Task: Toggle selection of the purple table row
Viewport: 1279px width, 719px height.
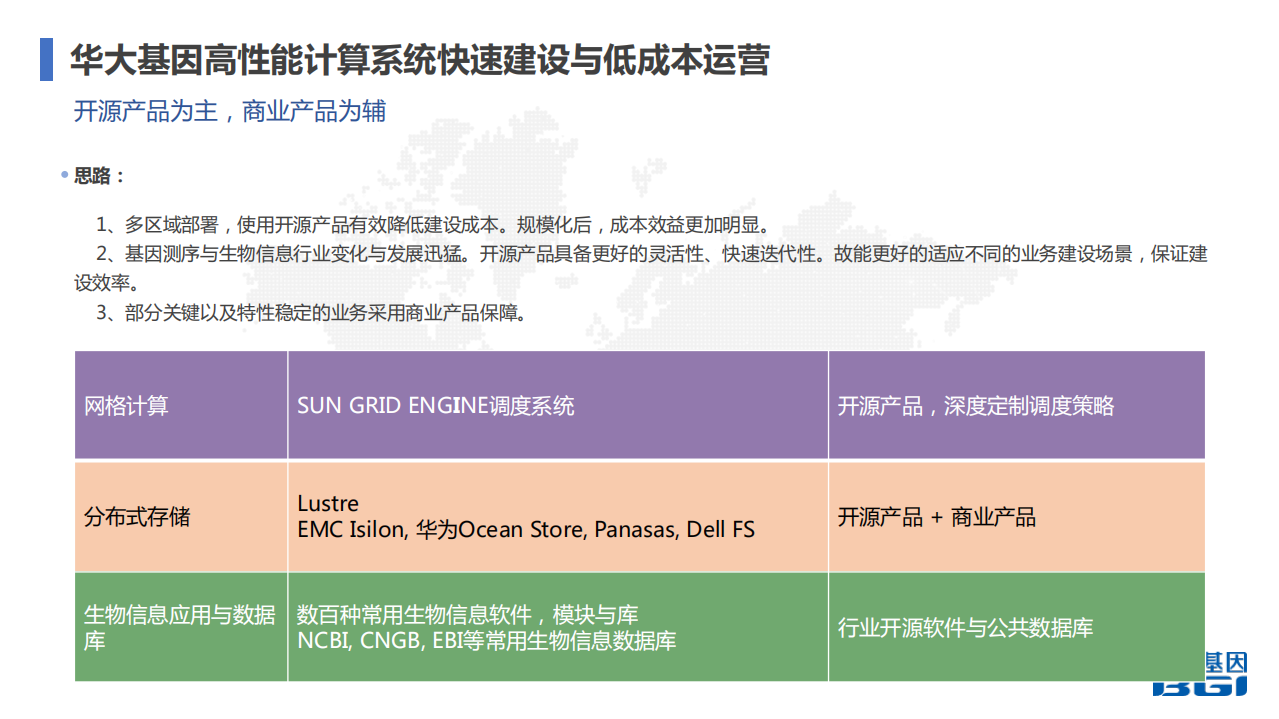Action: pos(640,405)
